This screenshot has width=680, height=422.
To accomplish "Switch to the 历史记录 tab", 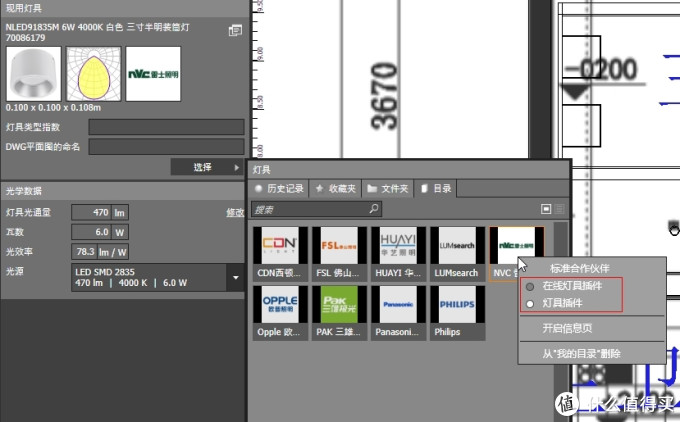I will tap(279, 187).
